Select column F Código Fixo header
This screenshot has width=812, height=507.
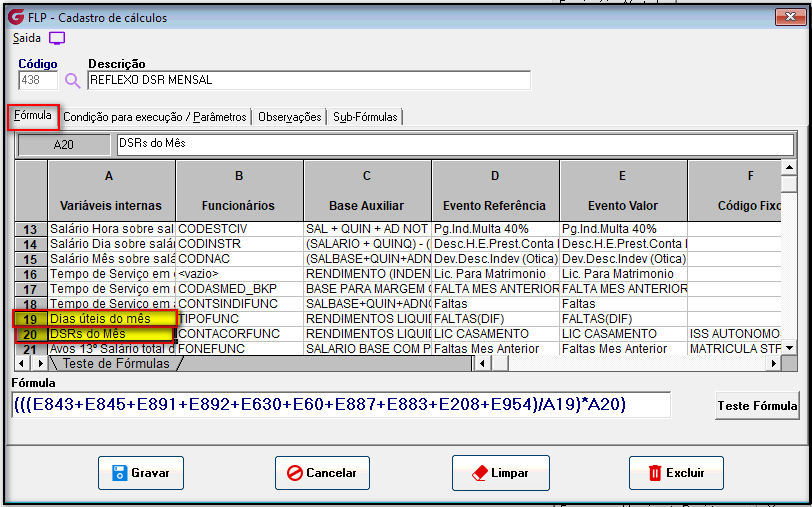click(735, 191)
